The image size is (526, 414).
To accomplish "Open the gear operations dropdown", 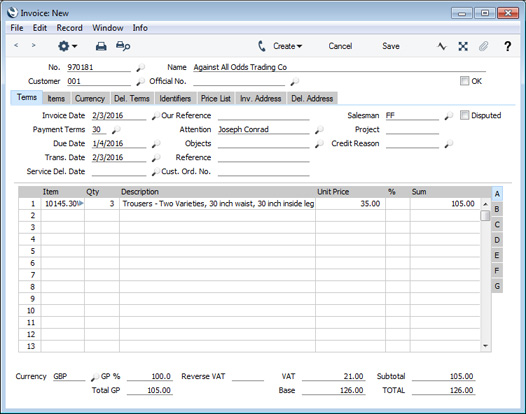I will click(67, 46).
